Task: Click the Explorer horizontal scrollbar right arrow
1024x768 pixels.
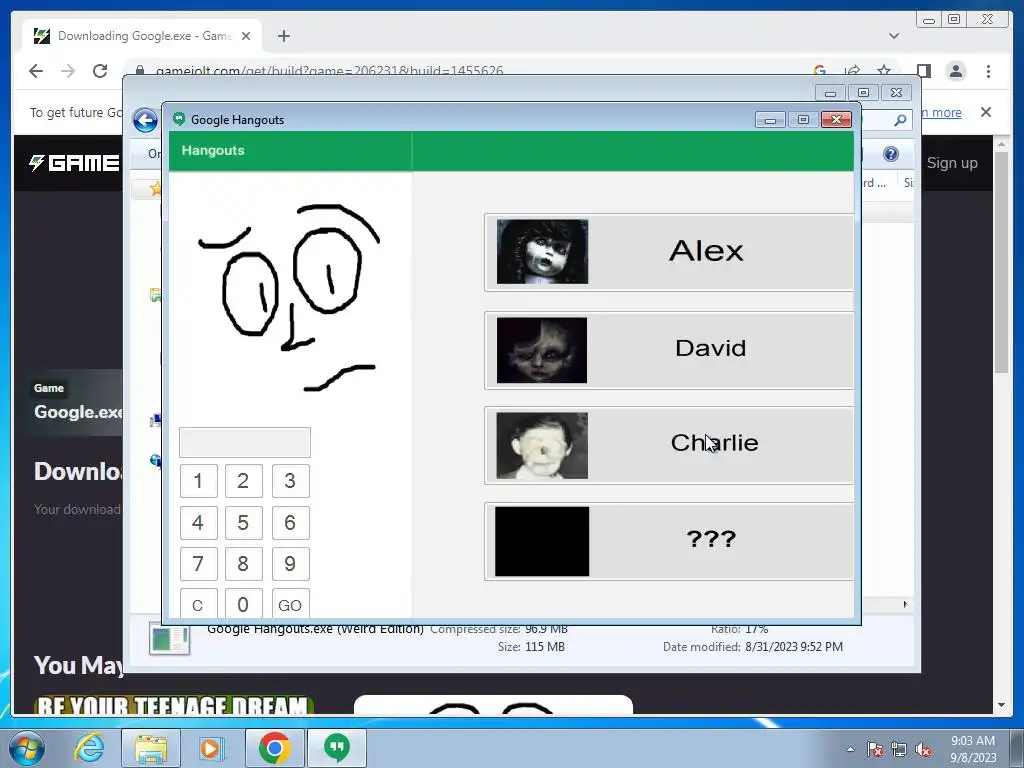Action: click(x=905, y=604)
